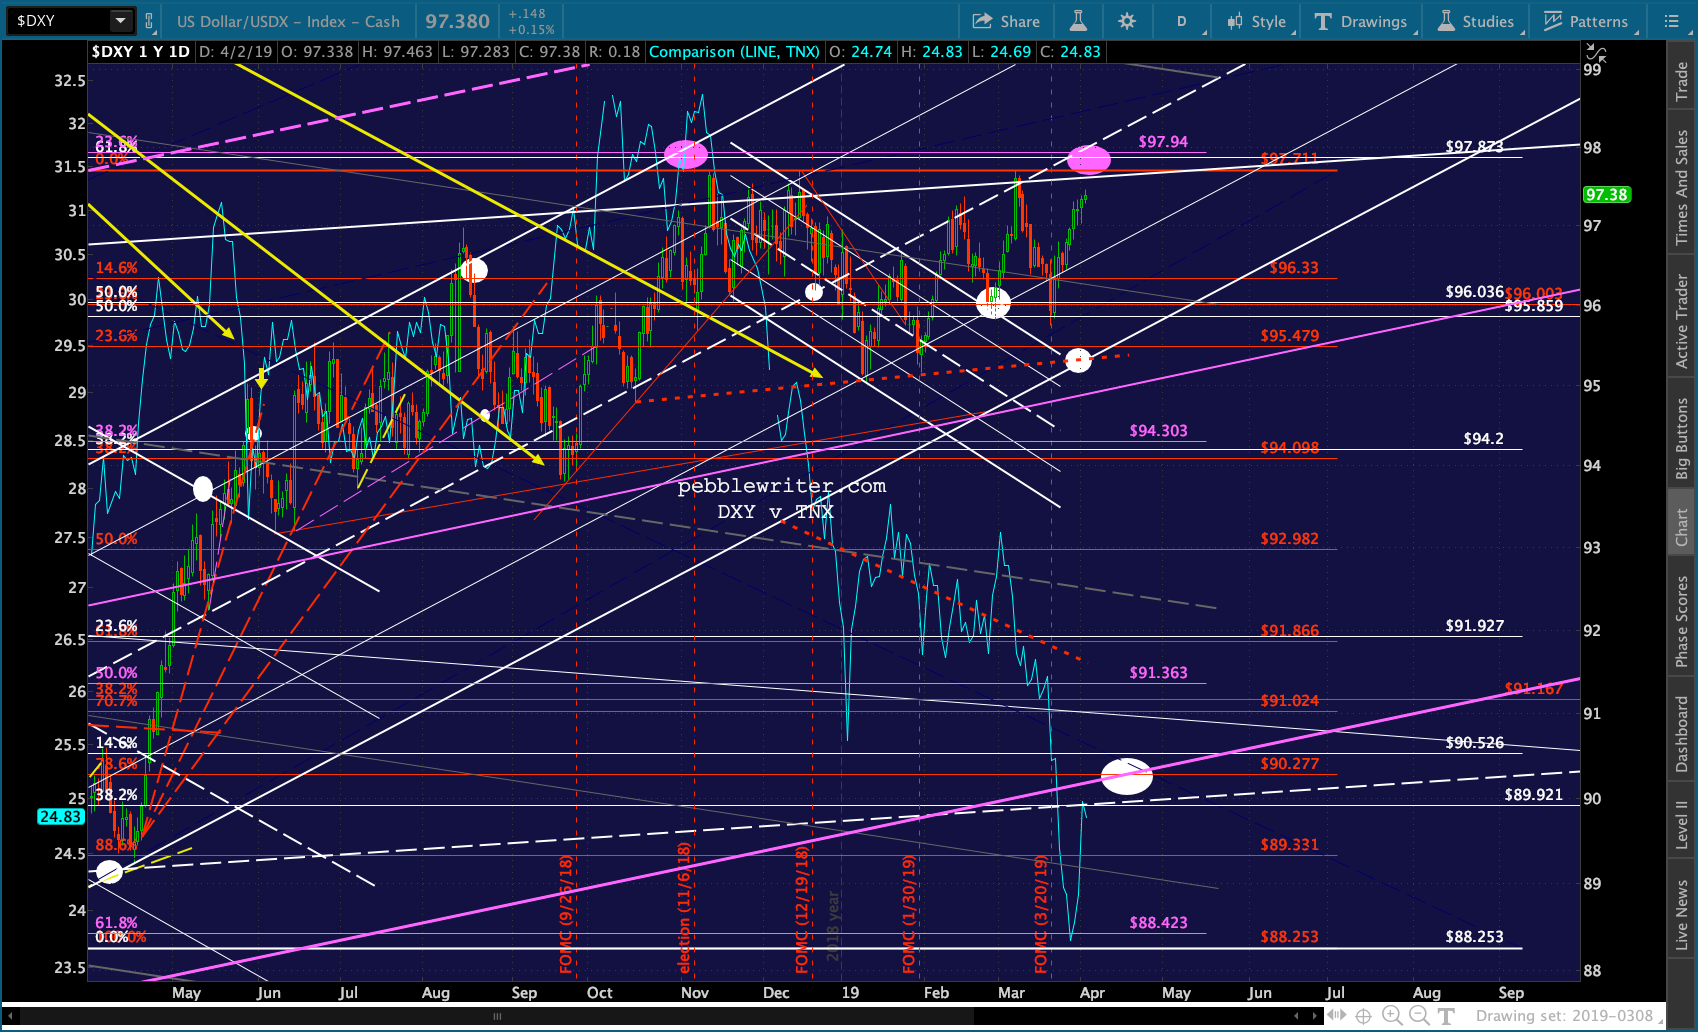Screen dimensions: 1698x1032
Task: Open the Studies menu
Action: coord(1476,21)
